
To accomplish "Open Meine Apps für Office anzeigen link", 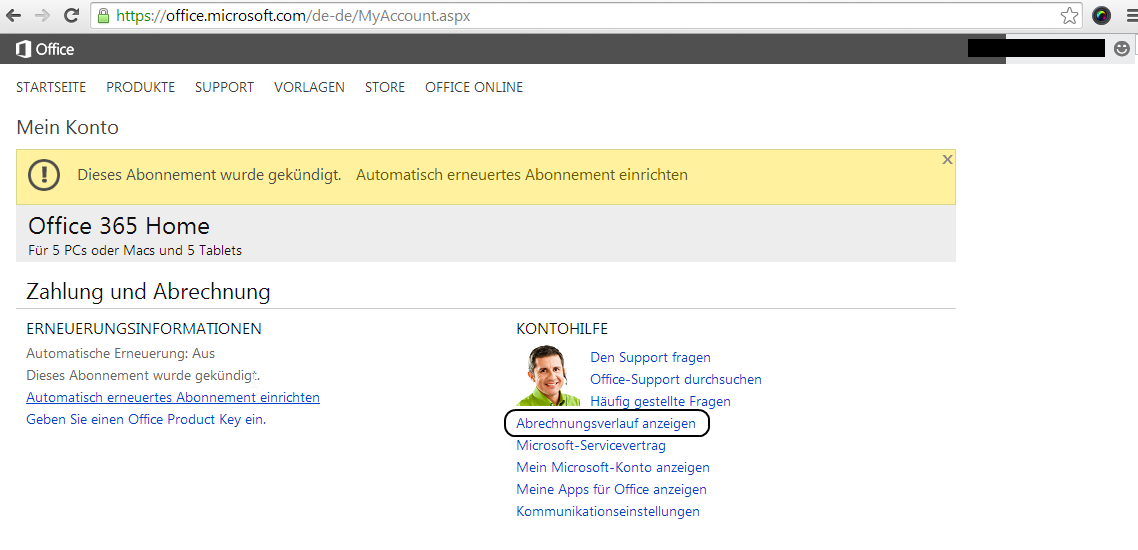I will [611, 489].
